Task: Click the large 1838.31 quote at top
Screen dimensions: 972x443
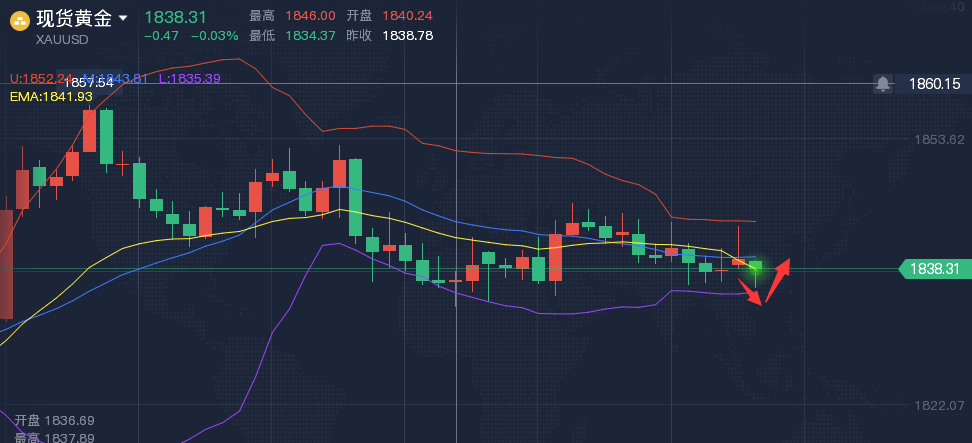Action: 175,17
